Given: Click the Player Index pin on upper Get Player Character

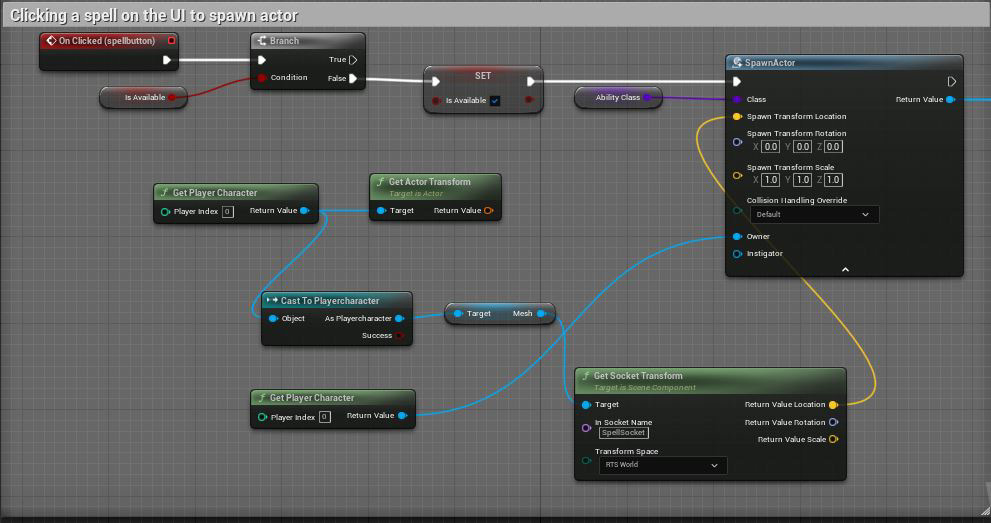Looking at the screenshot, I should click(x=165, y=212).
